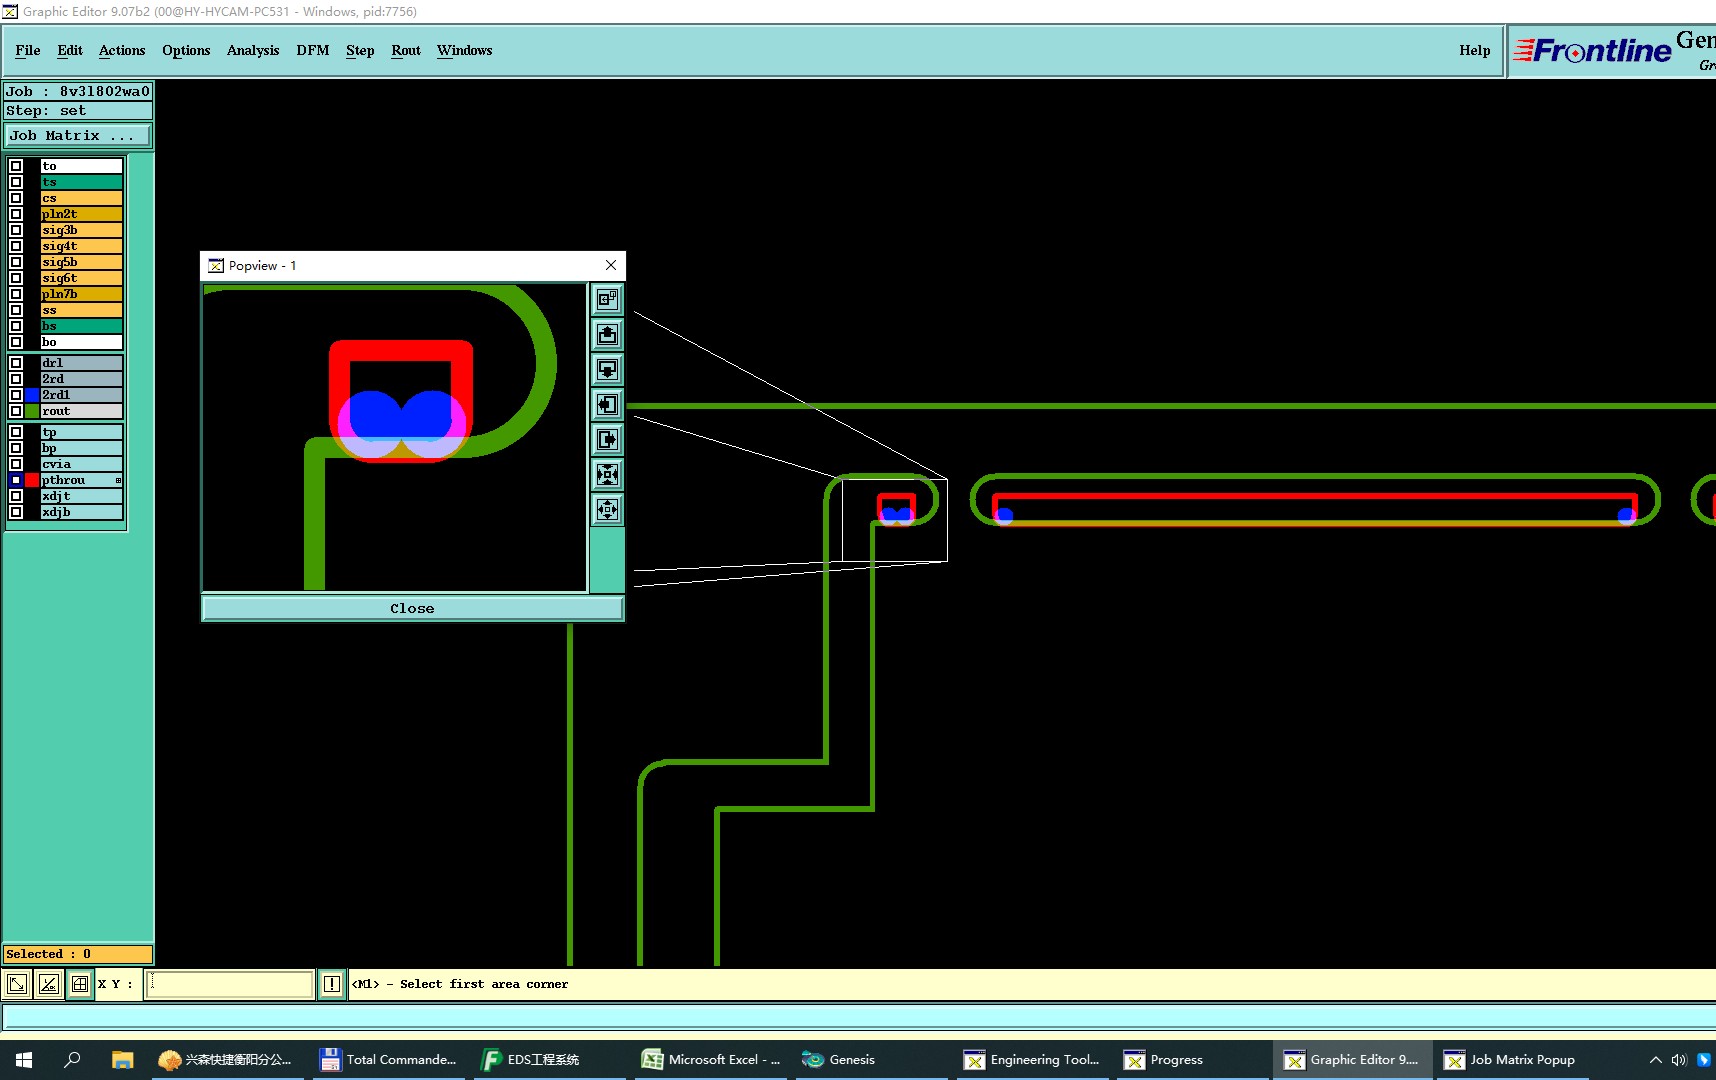Close Popview window with X
Image resolution: width=1716 pixels, height=1080 pixels.
(611, 265)
